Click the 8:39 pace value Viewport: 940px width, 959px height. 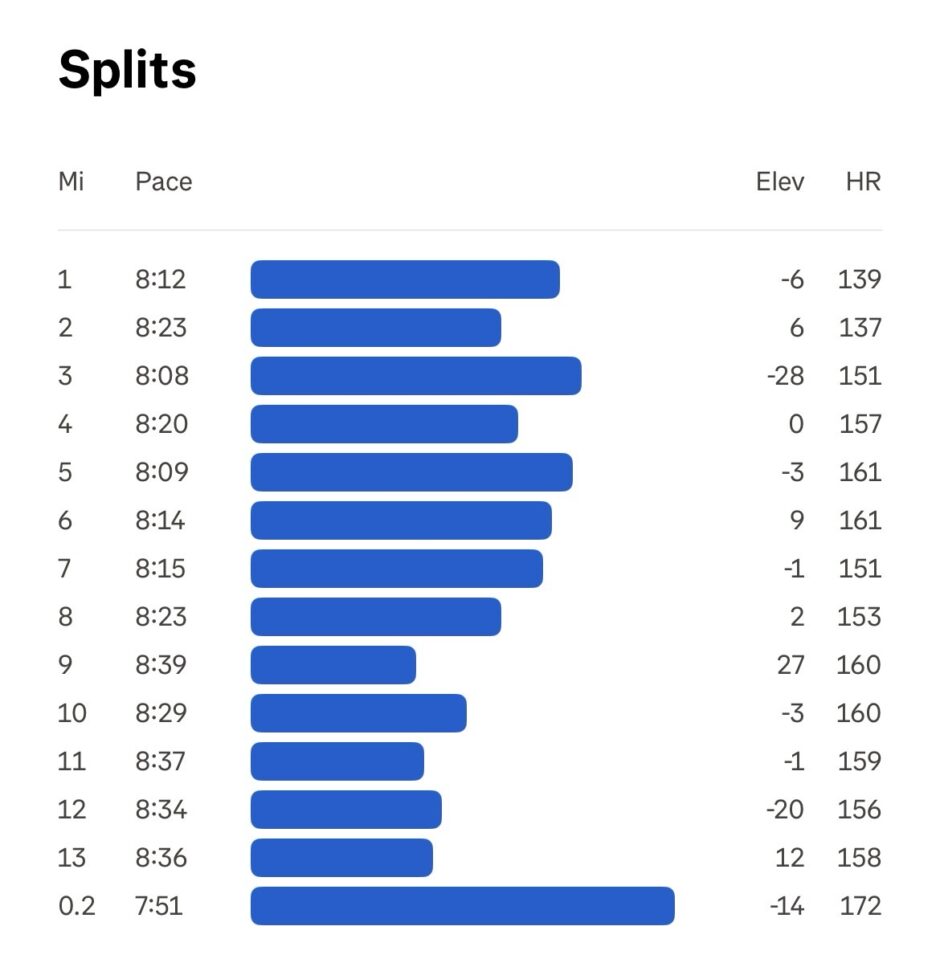click(161, 665)
